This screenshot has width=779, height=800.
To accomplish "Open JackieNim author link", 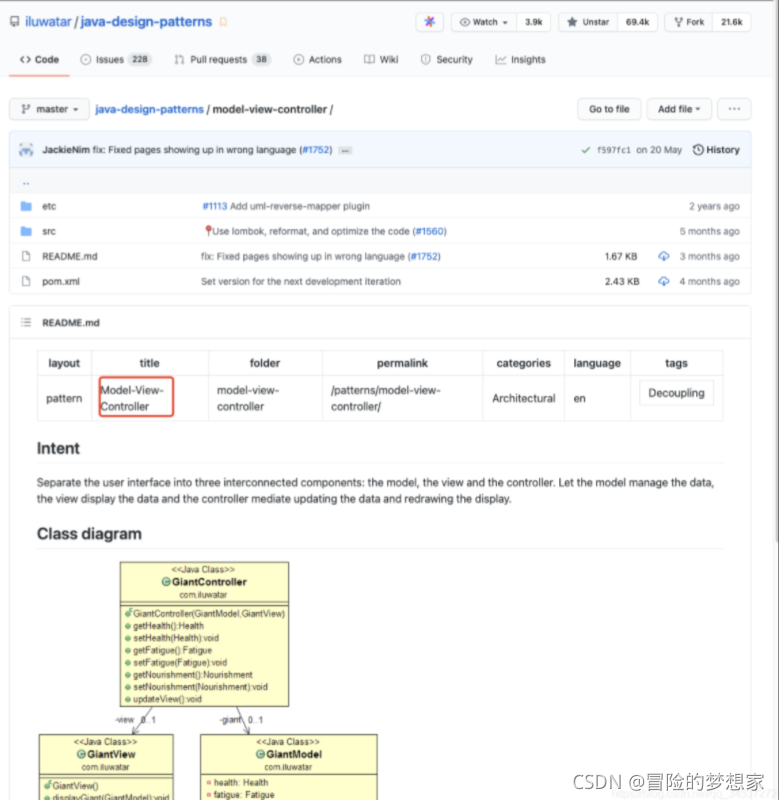I will [66, 150].
